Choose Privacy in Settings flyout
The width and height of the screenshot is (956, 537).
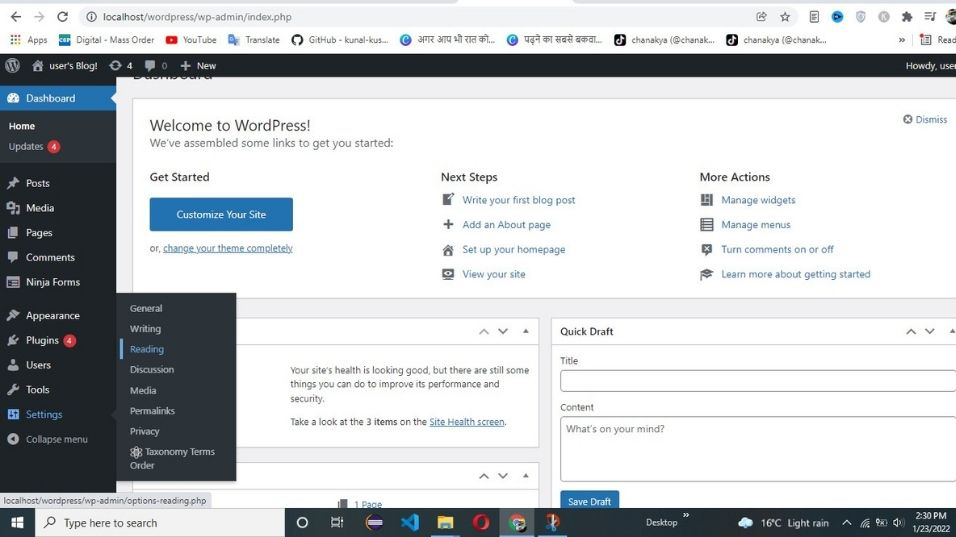point(144,431)
